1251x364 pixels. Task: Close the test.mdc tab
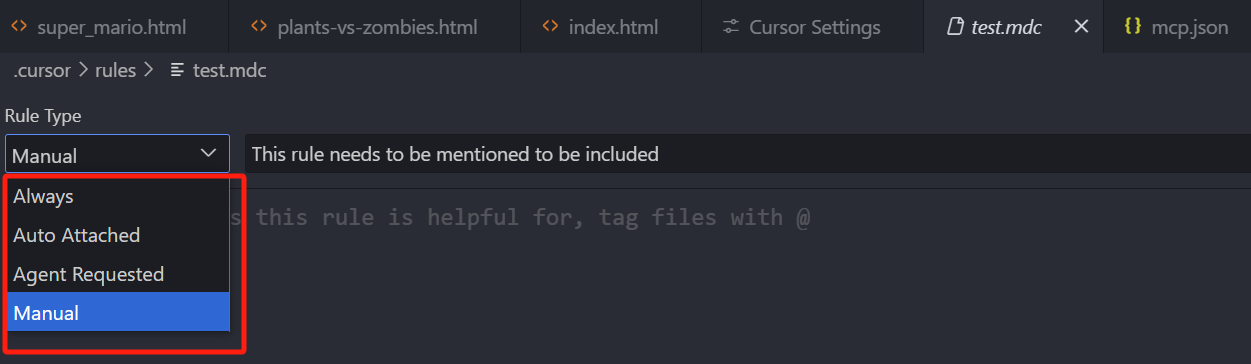pyautogui.click(x=1081, y=27)
